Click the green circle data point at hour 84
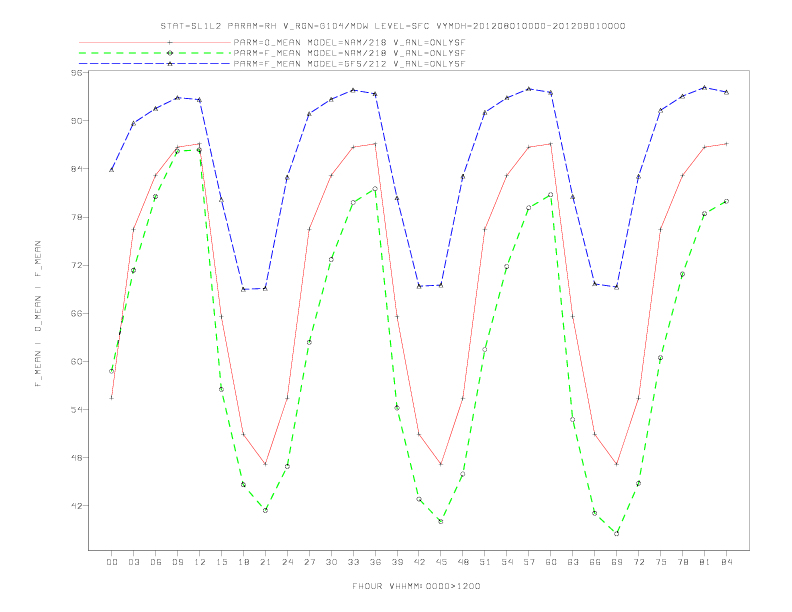Viewport: 792px width, 612px height. pyautogui.click(x=726, y=201)
